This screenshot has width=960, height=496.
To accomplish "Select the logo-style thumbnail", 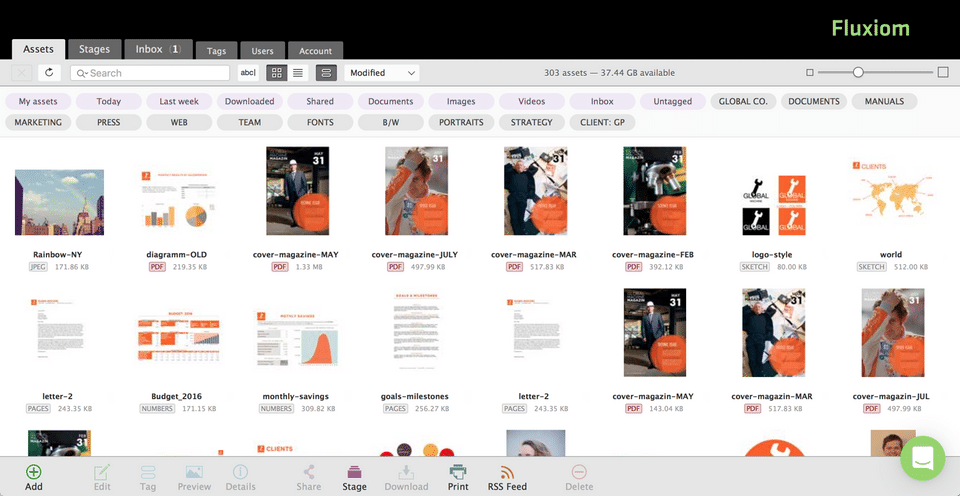I will 774,205.
